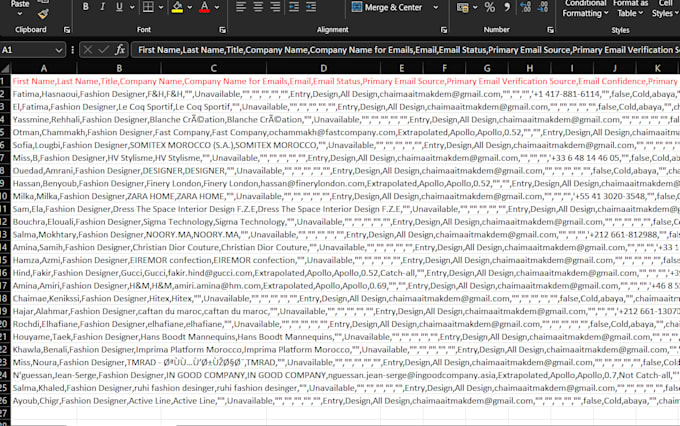This screenshot has width=680, height=426.
Task: Open the Borders dropdown arrow
Action: [x=161, y=7]
